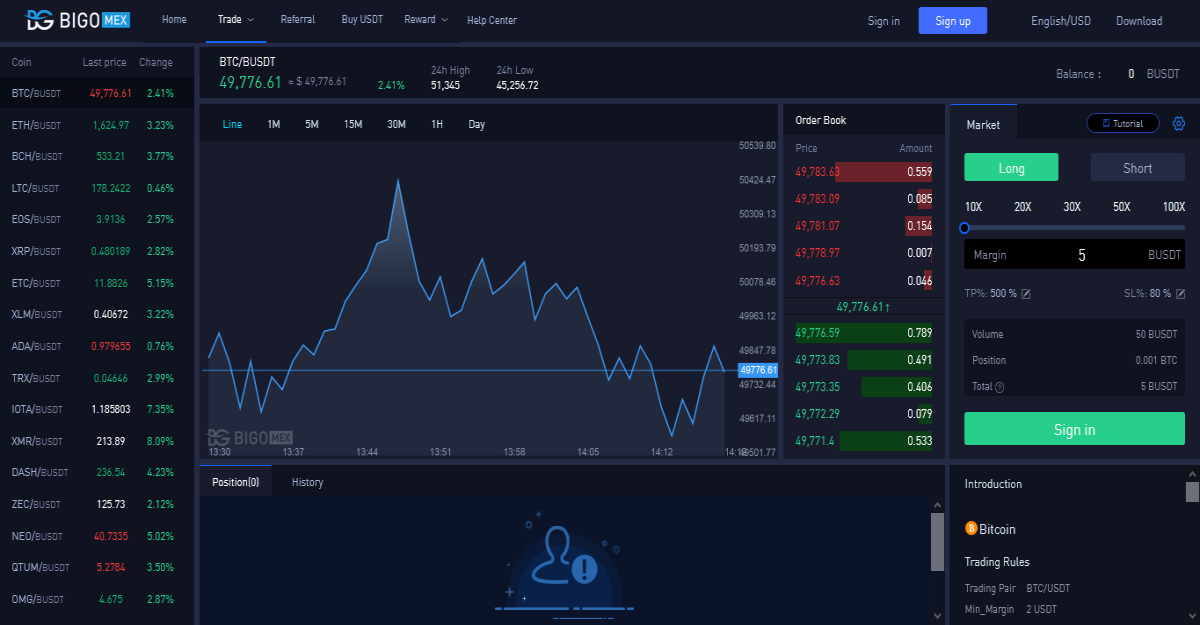Click the green Sign in button
This screenshot has width=1200, height=625.
click(x=1075, y=429)
